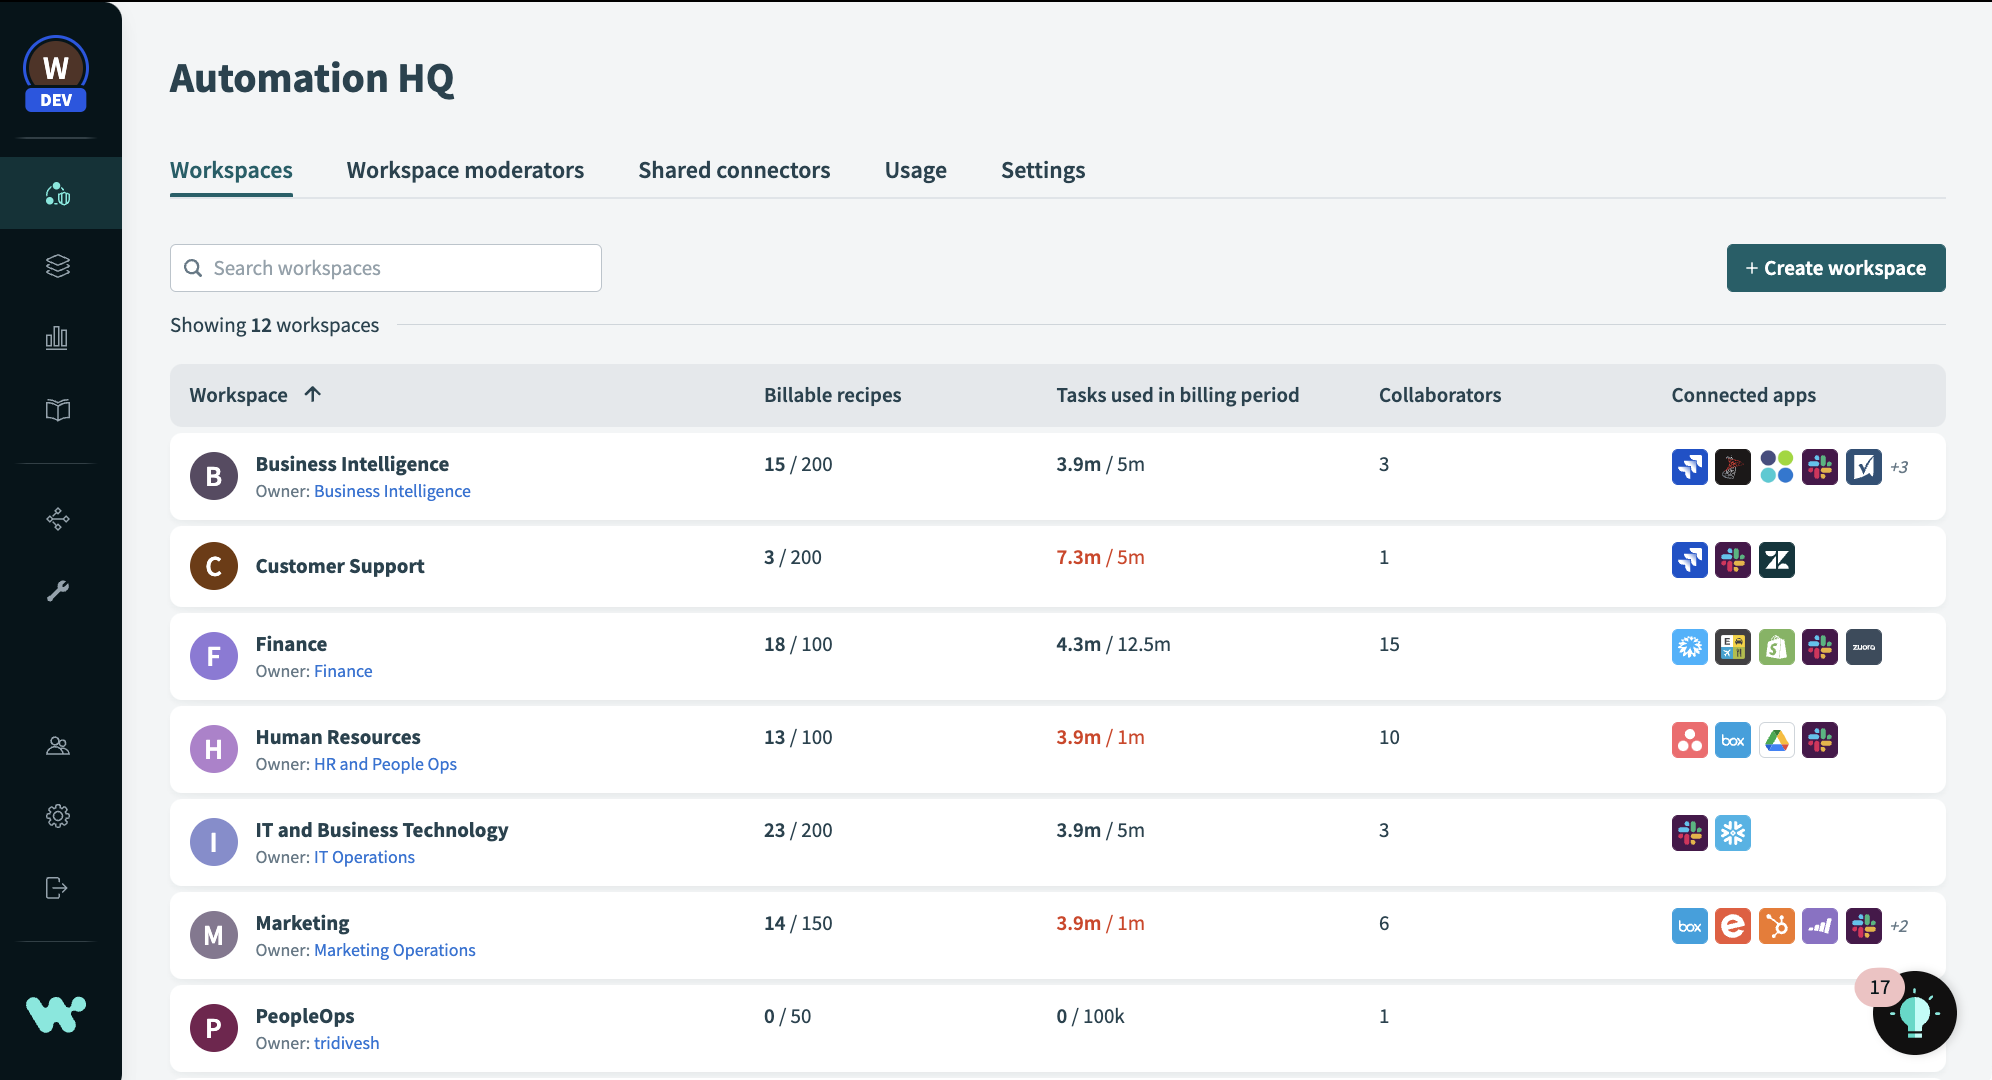Click the wrench tools sidebar icon
The height and width of the screenshot is (1080, 1992).
coord(58,591)
